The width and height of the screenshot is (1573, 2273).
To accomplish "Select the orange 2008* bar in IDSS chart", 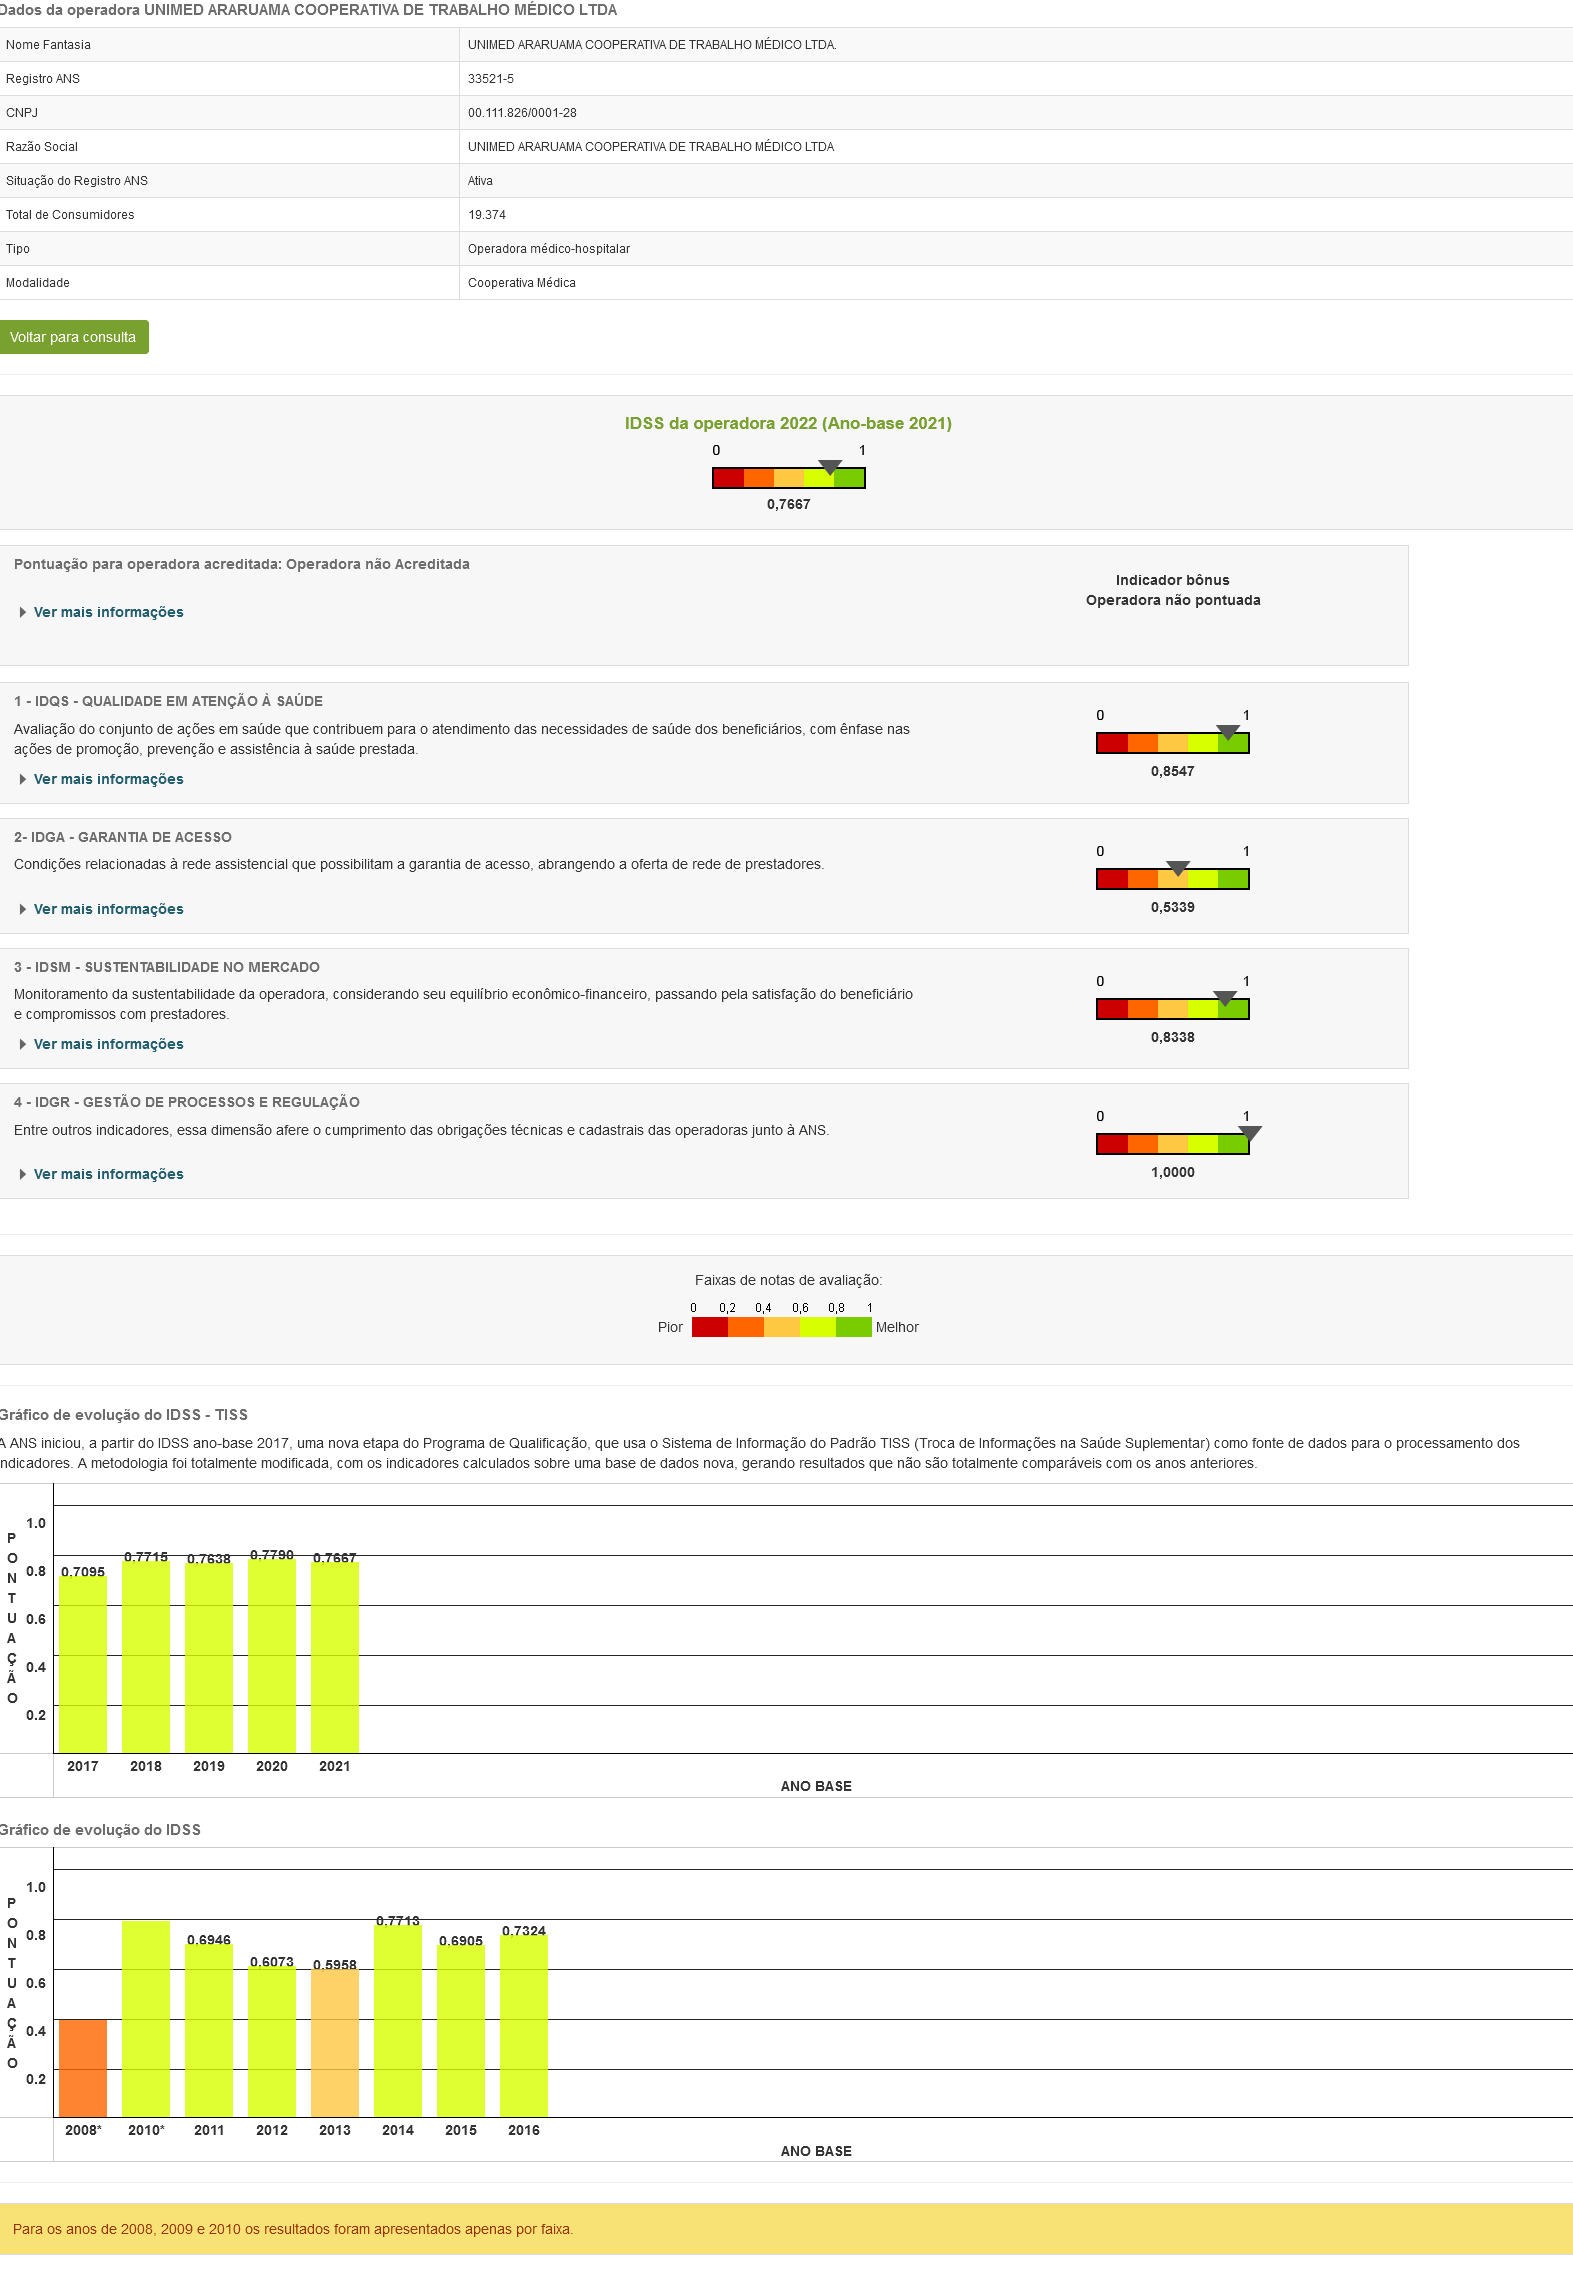I will click(x=83, y=2068).
